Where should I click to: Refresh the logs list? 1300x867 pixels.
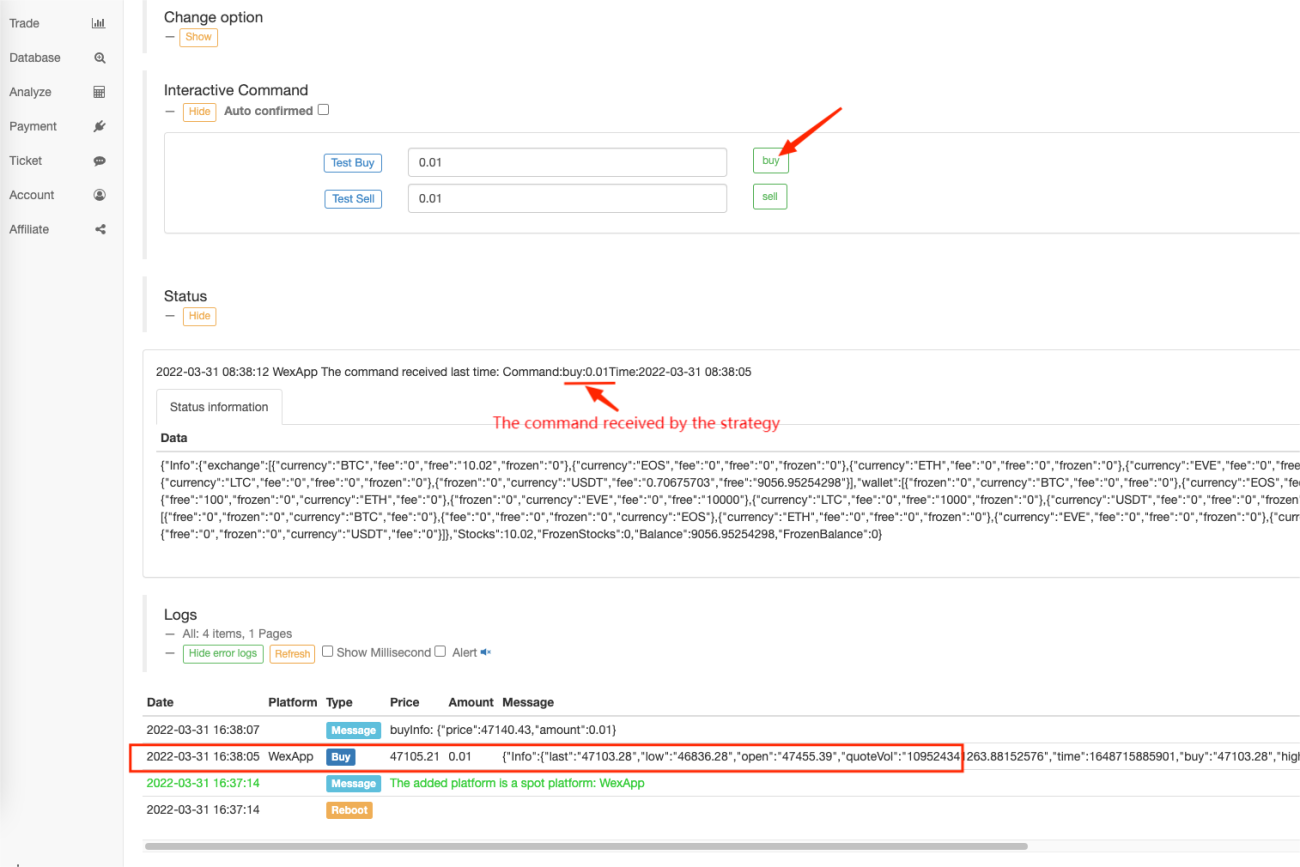[292, 653]
